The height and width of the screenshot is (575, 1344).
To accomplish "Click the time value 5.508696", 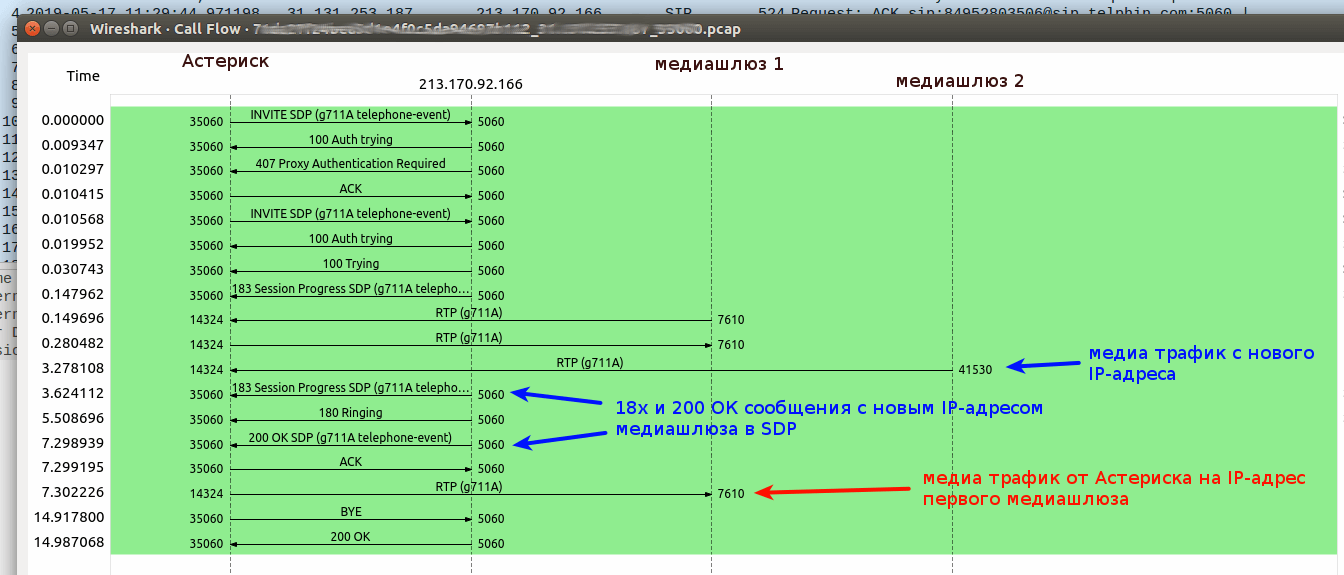I will click(73, 418).
